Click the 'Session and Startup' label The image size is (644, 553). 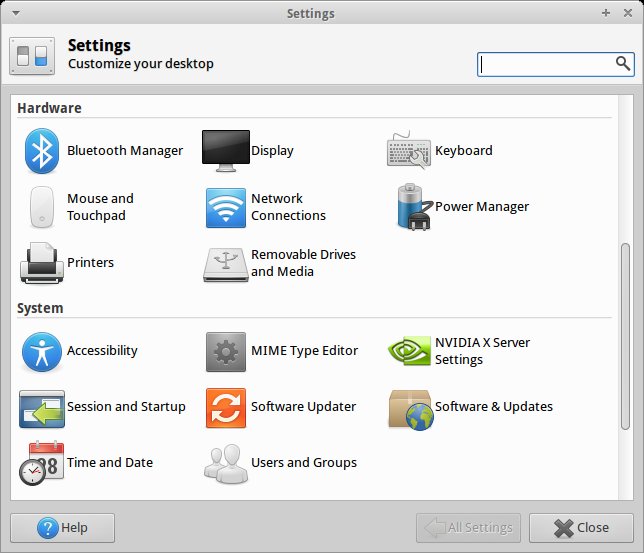click(126, 407)
